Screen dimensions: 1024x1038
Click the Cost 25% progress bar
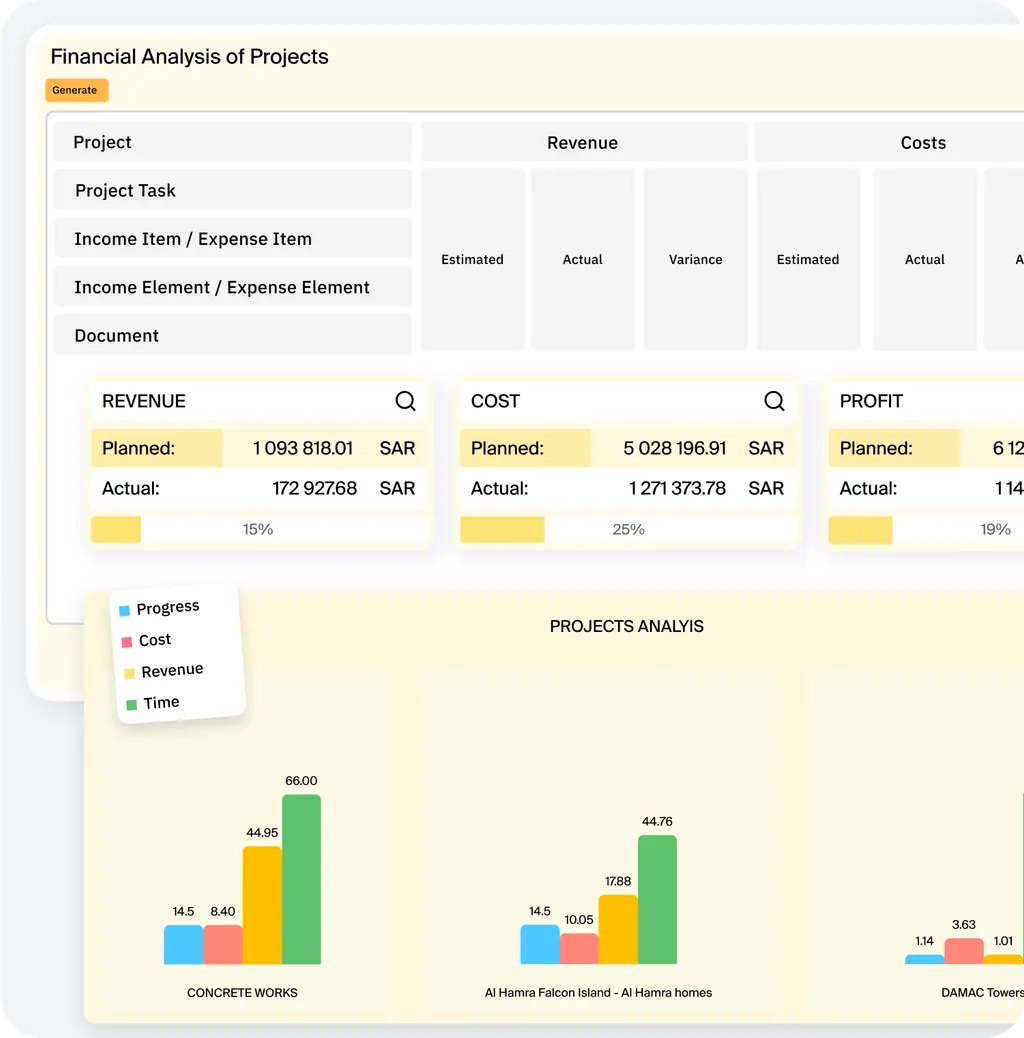tap(628, 530)
